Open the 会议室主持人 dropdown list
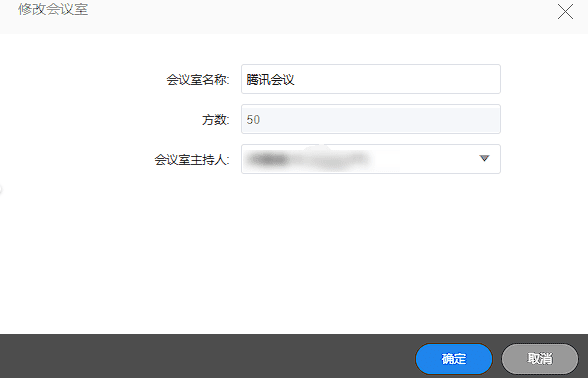This screenshot has width=588, height=378. pos(371,159)
